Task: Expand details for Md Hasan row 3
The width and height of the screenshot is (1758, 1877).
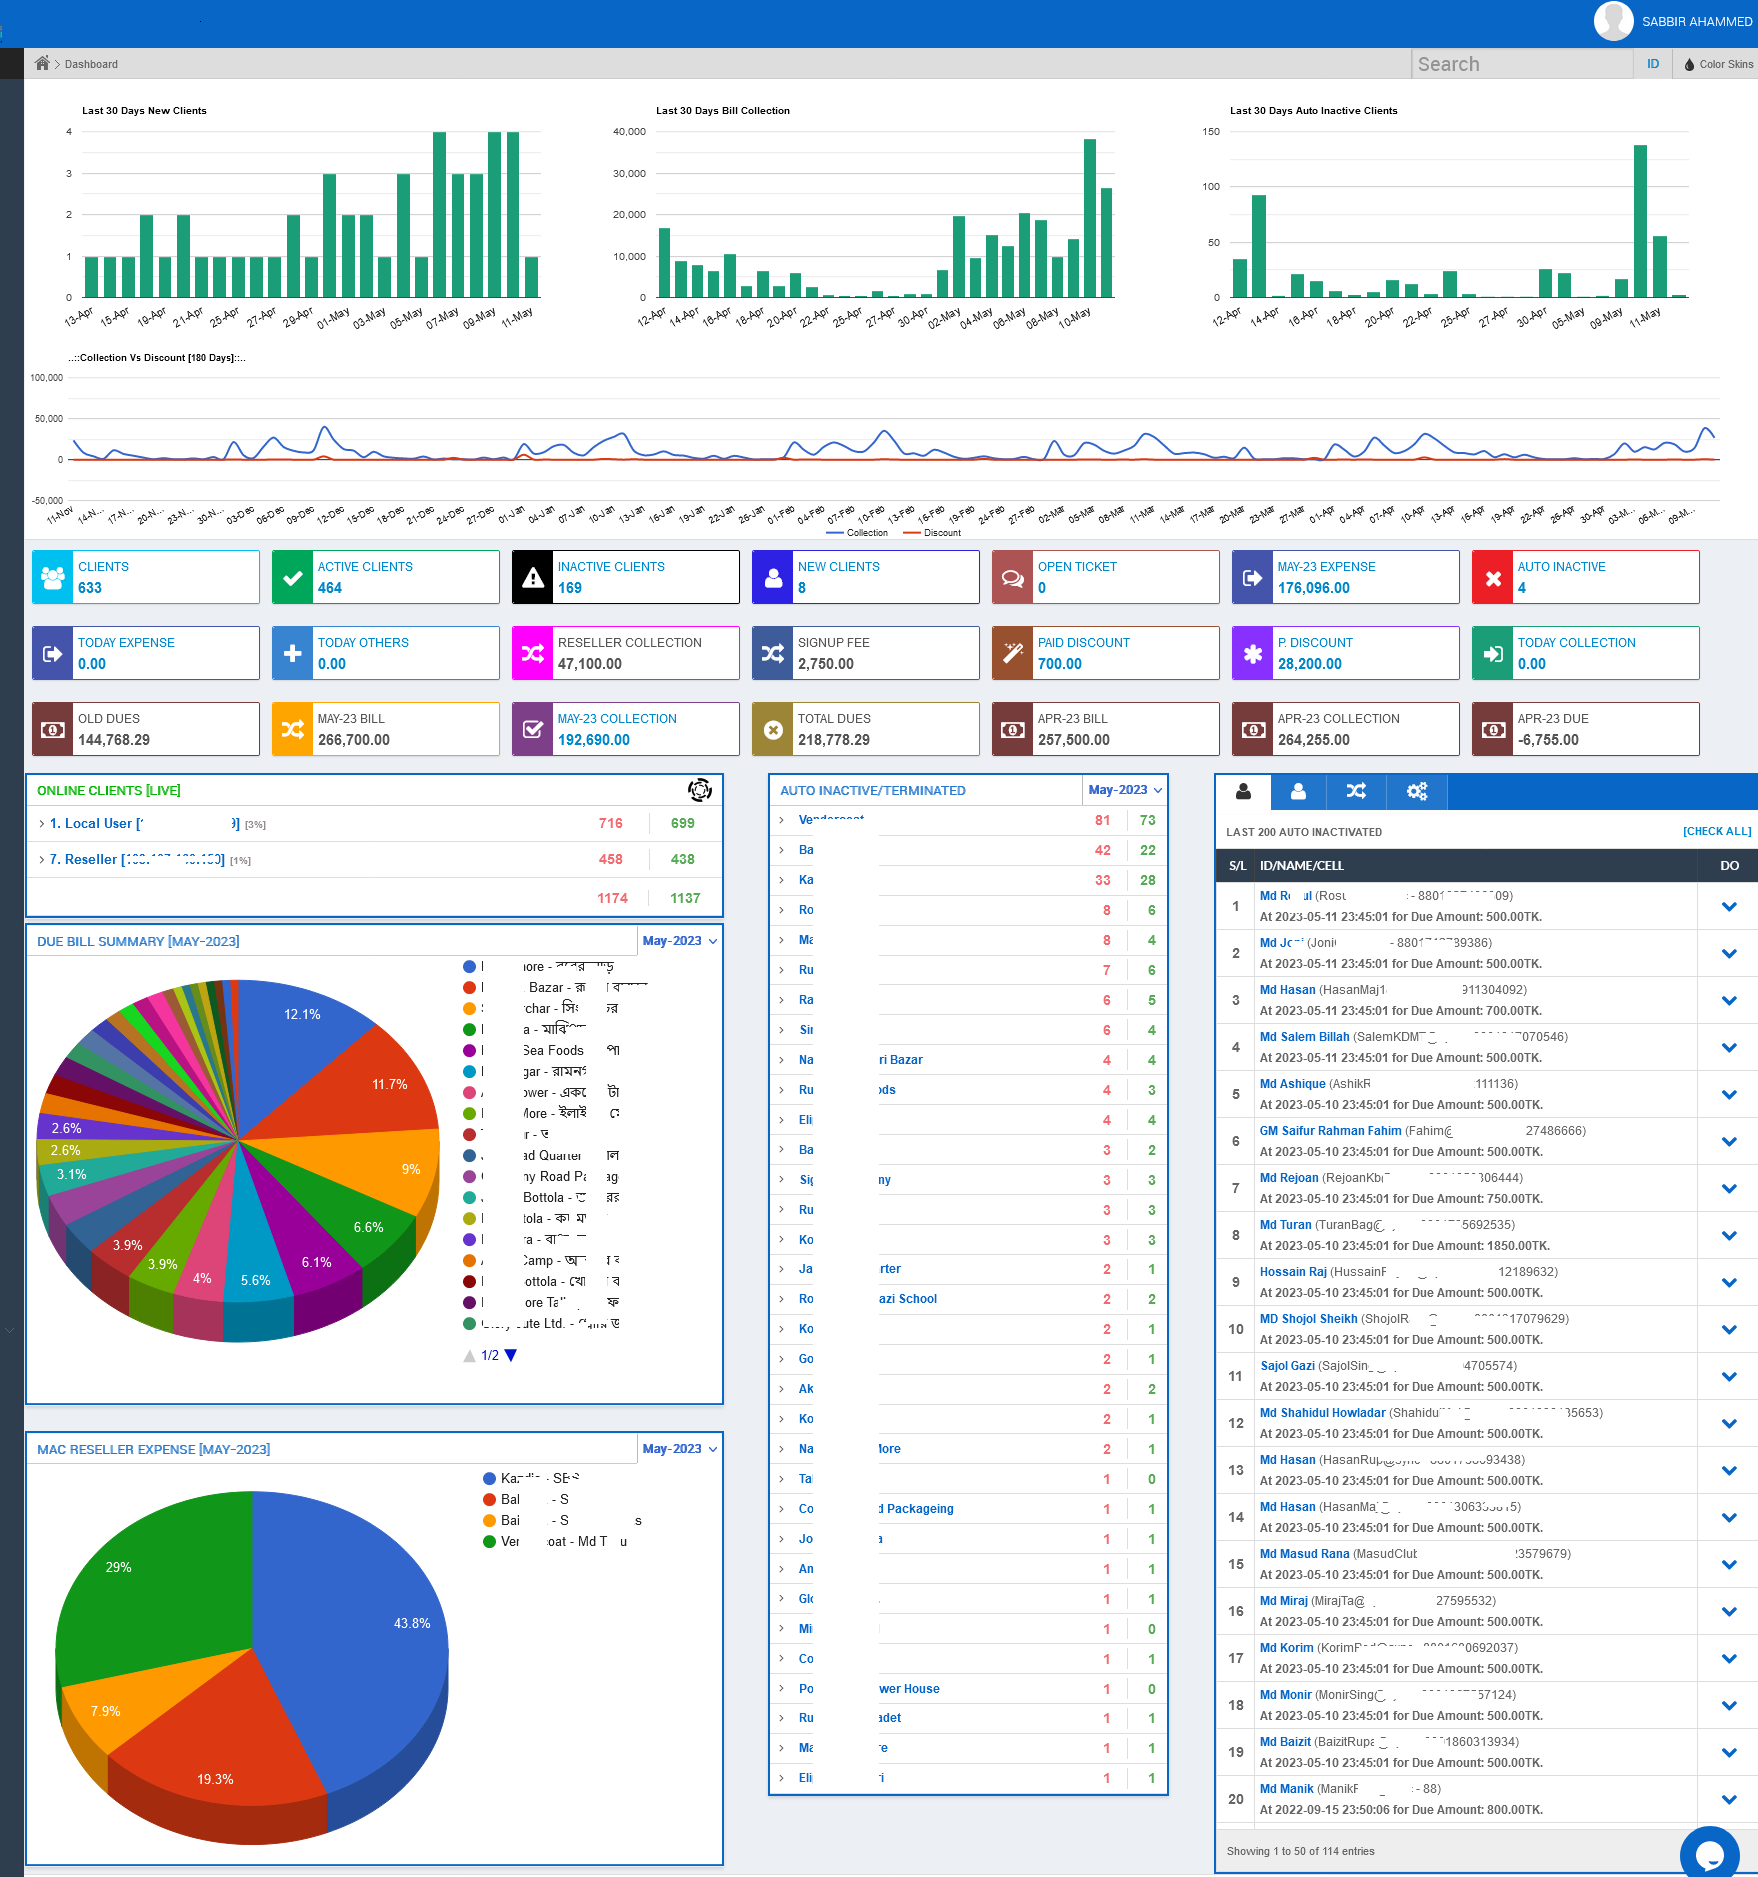Action: point(1729,1001)
